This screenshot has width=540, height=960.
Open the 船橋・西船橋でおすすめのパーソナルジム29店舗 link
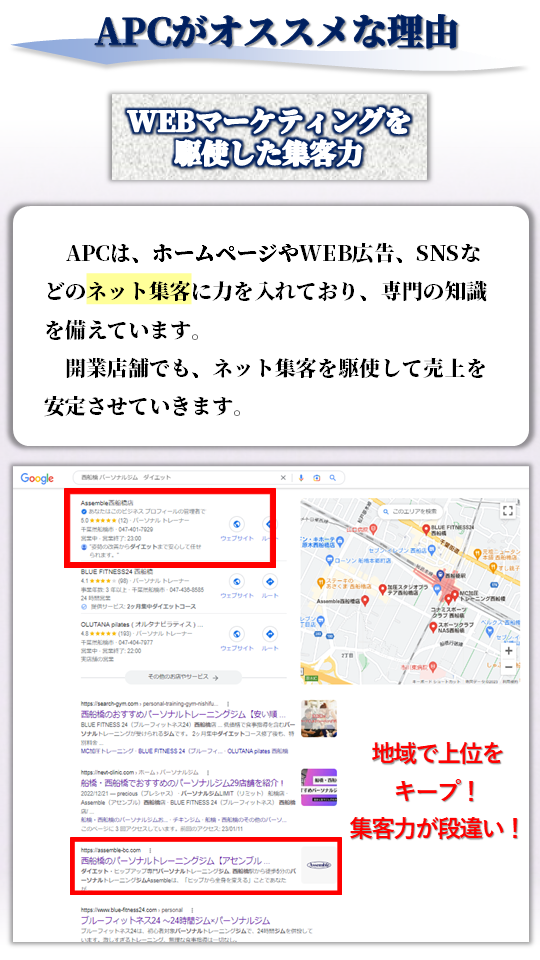click(183, 782)
